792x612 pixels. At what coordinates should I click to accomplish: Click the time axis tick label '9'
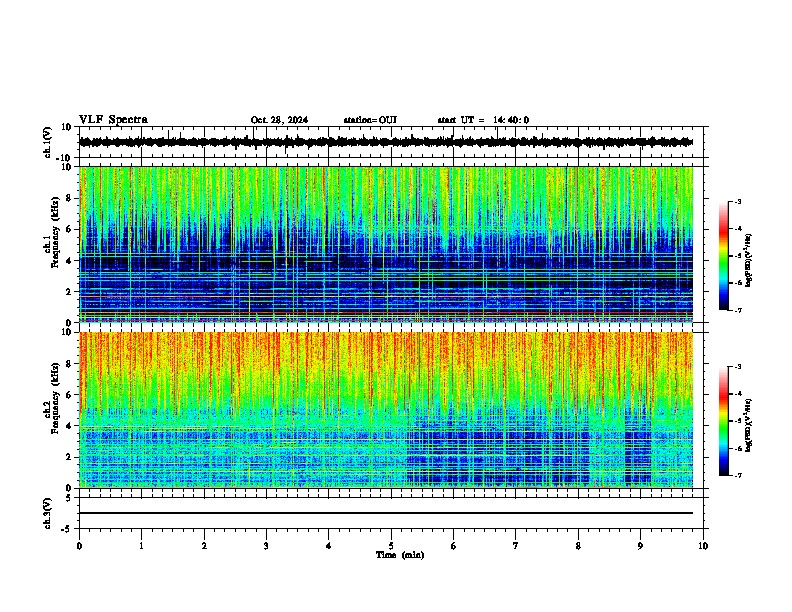click(x=640, y=546)
